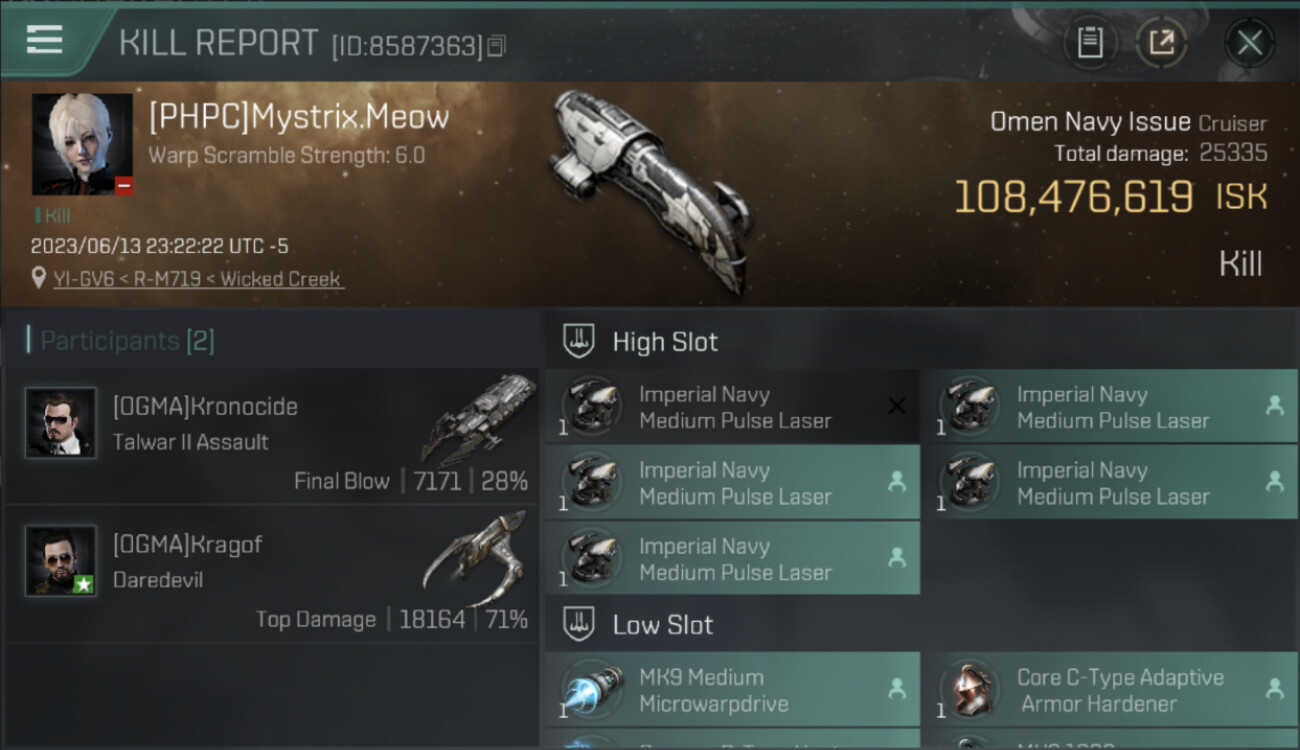The width and height of the screenshot is (1300, 750).
Task: Click the clipboard notes icon
Action: (x=1090, y=43)
